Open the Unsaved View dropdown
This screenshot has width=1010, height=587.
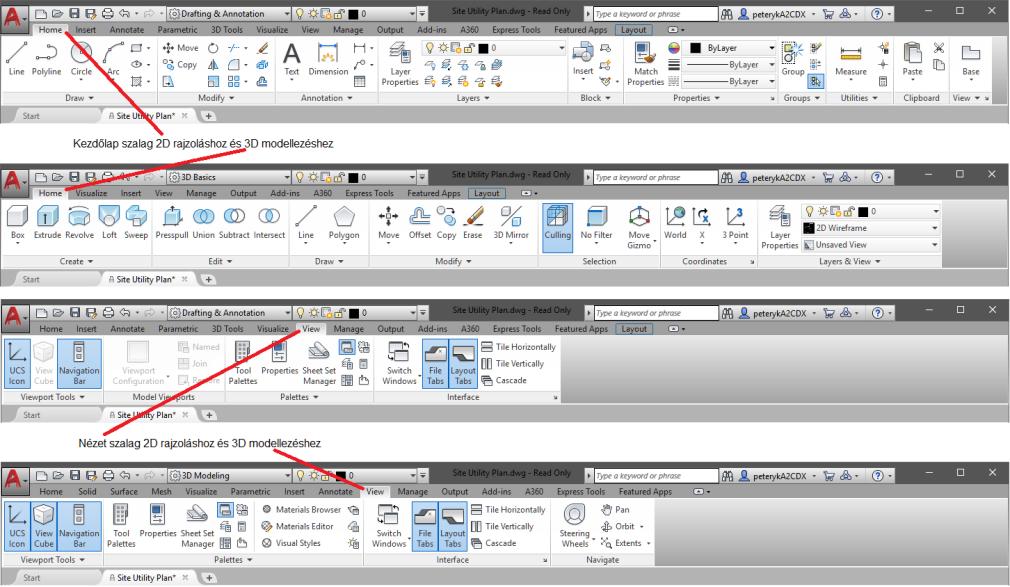coord(870,245)
